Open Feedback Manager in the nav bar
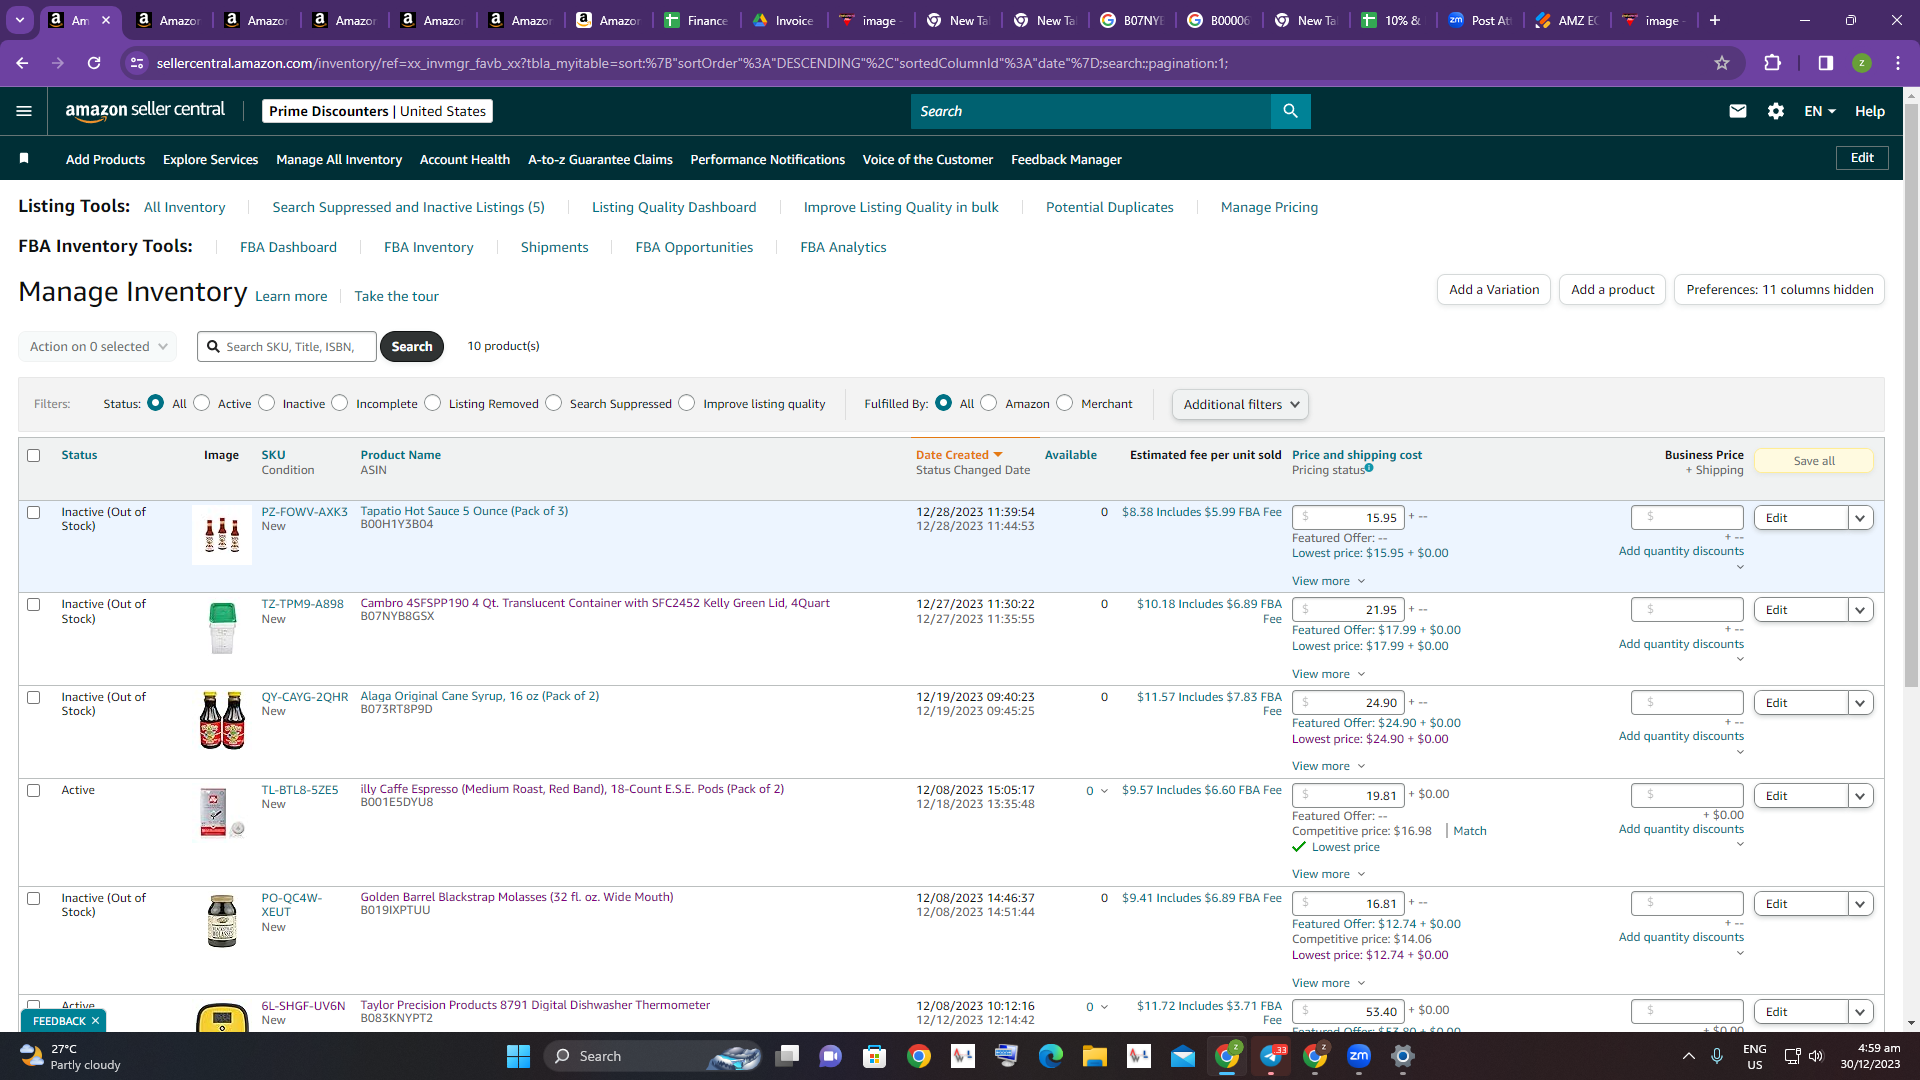Screen dimensions: 1920x1080 (x=1066, y=159)
